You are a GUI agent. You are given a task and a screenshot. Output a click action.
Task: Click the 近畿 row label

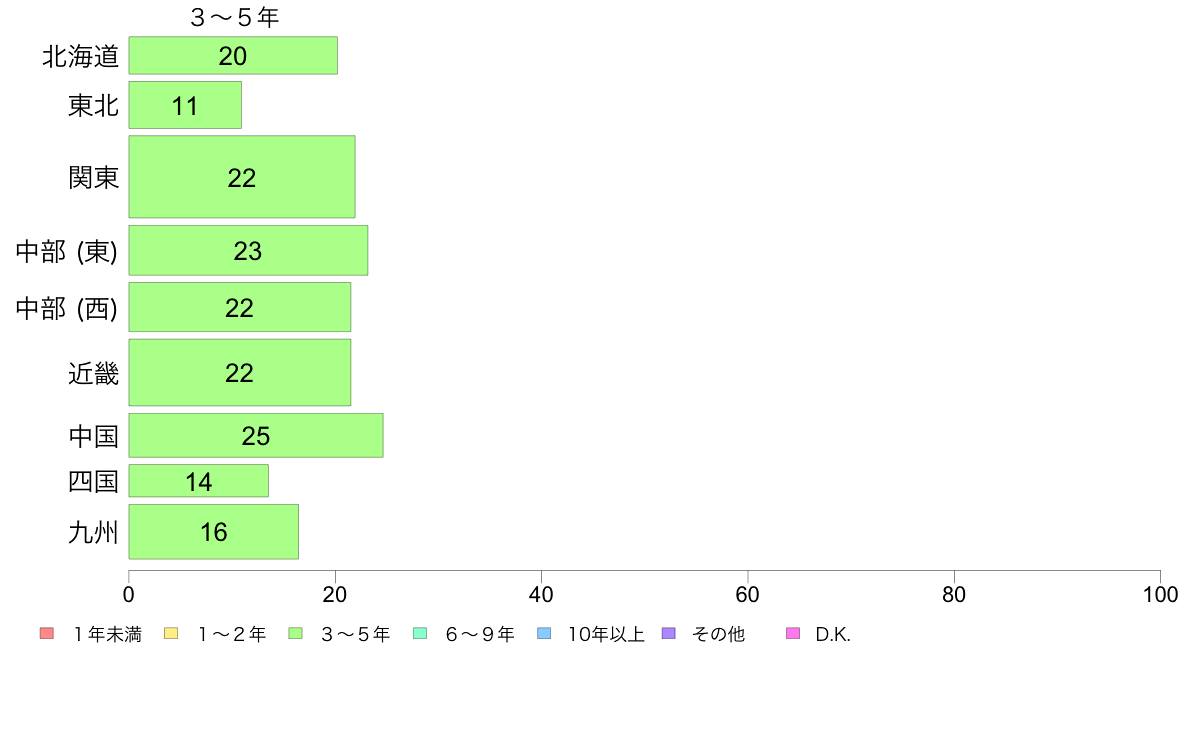pos(94,373)
